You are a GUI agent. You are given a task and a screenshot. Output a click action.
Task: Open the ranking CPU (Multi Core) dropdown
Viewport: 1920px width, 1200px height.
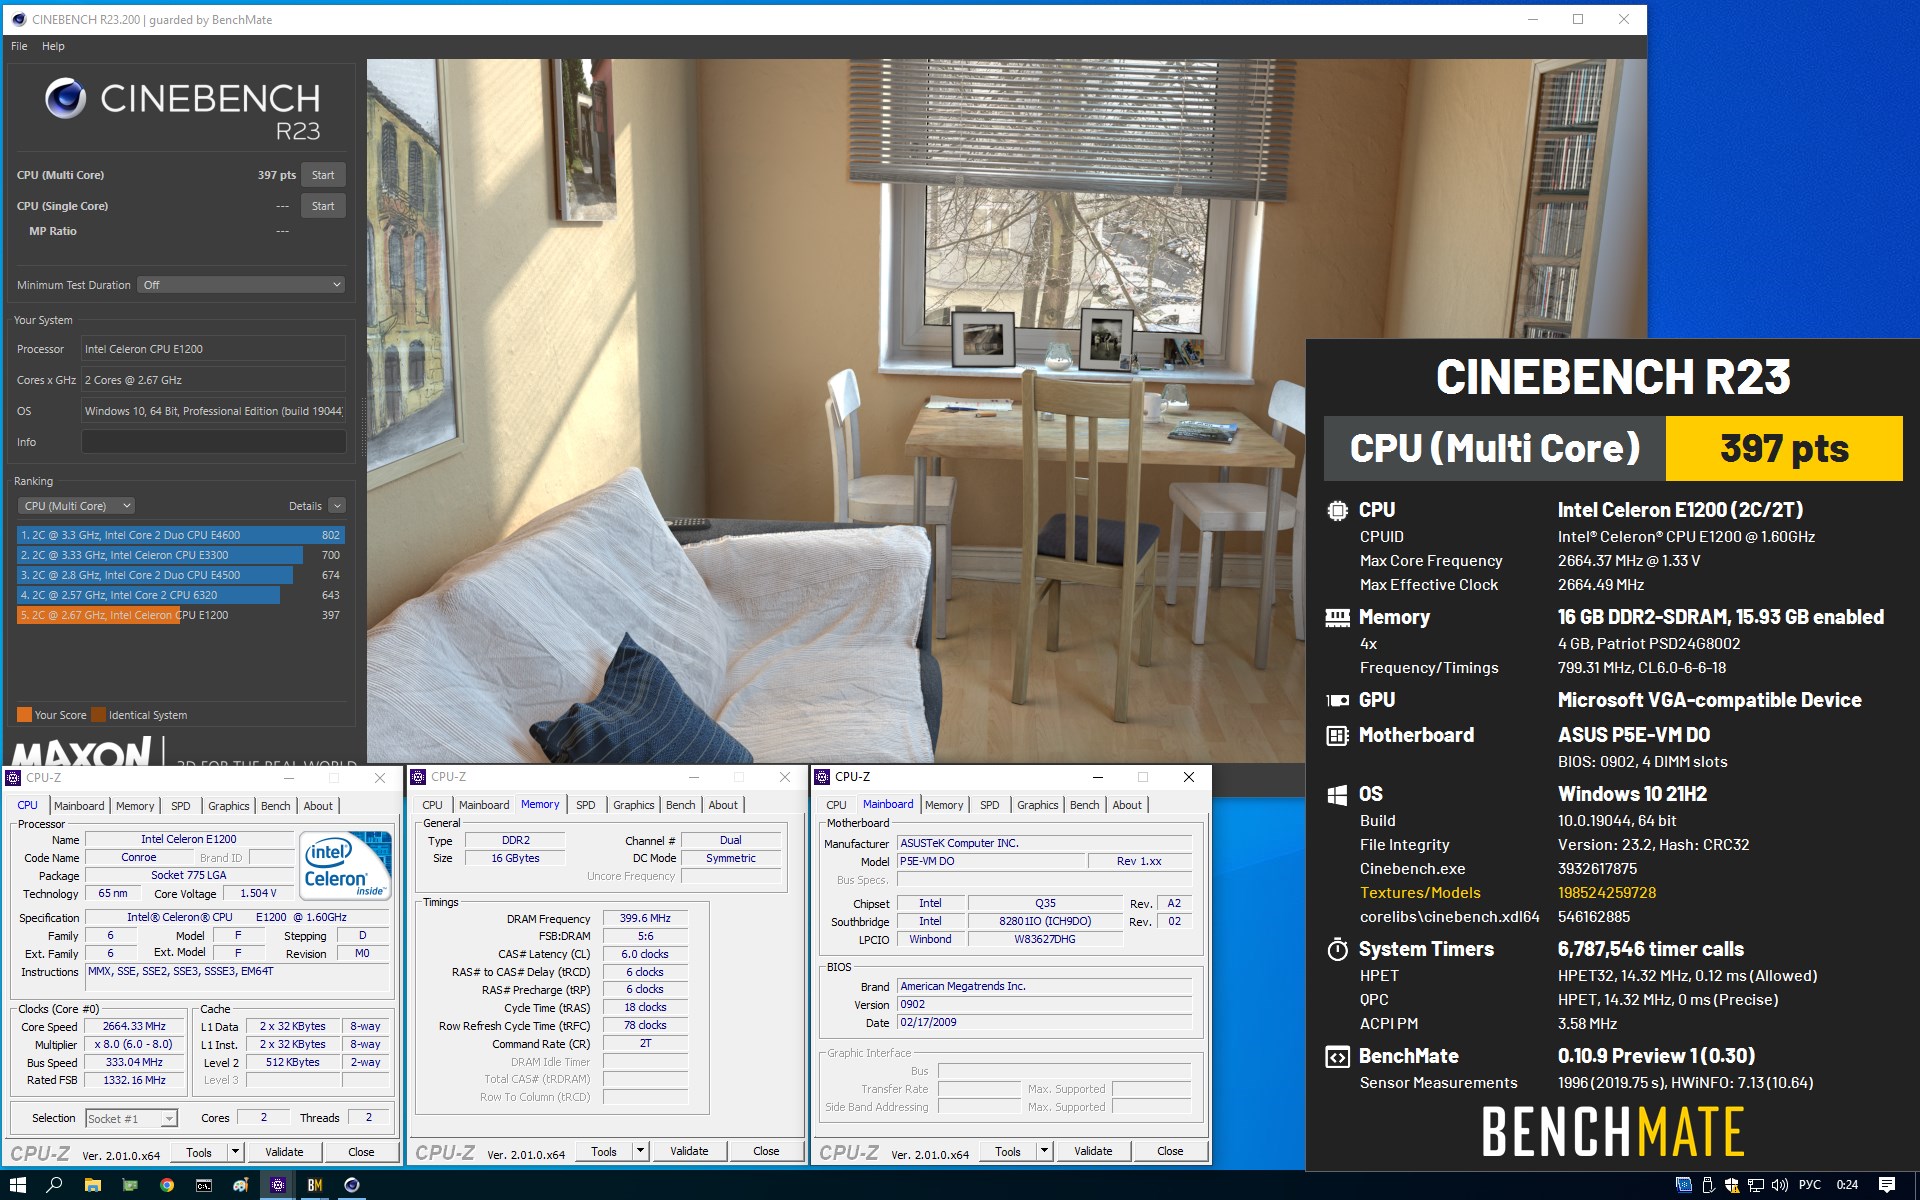[76, 506]
